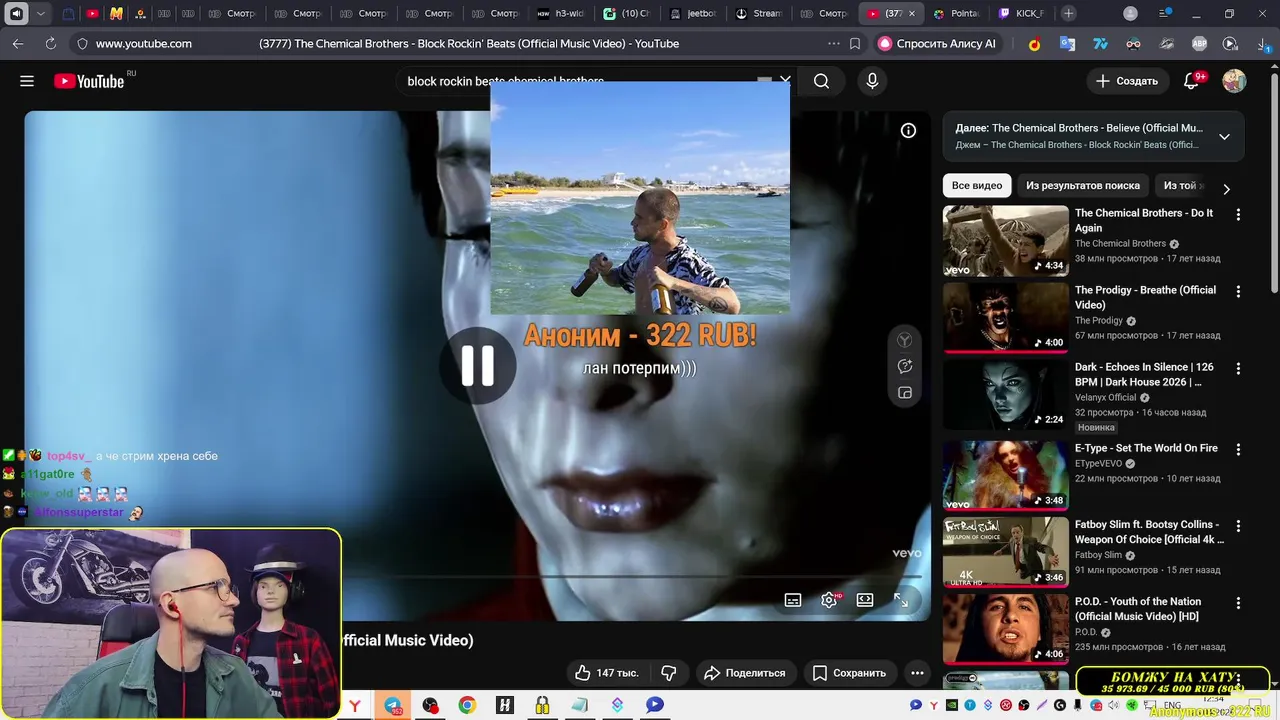Click the Создать create button
Image resolution: width=1280 pixels, height=720 pixels.
(1126, 81)
